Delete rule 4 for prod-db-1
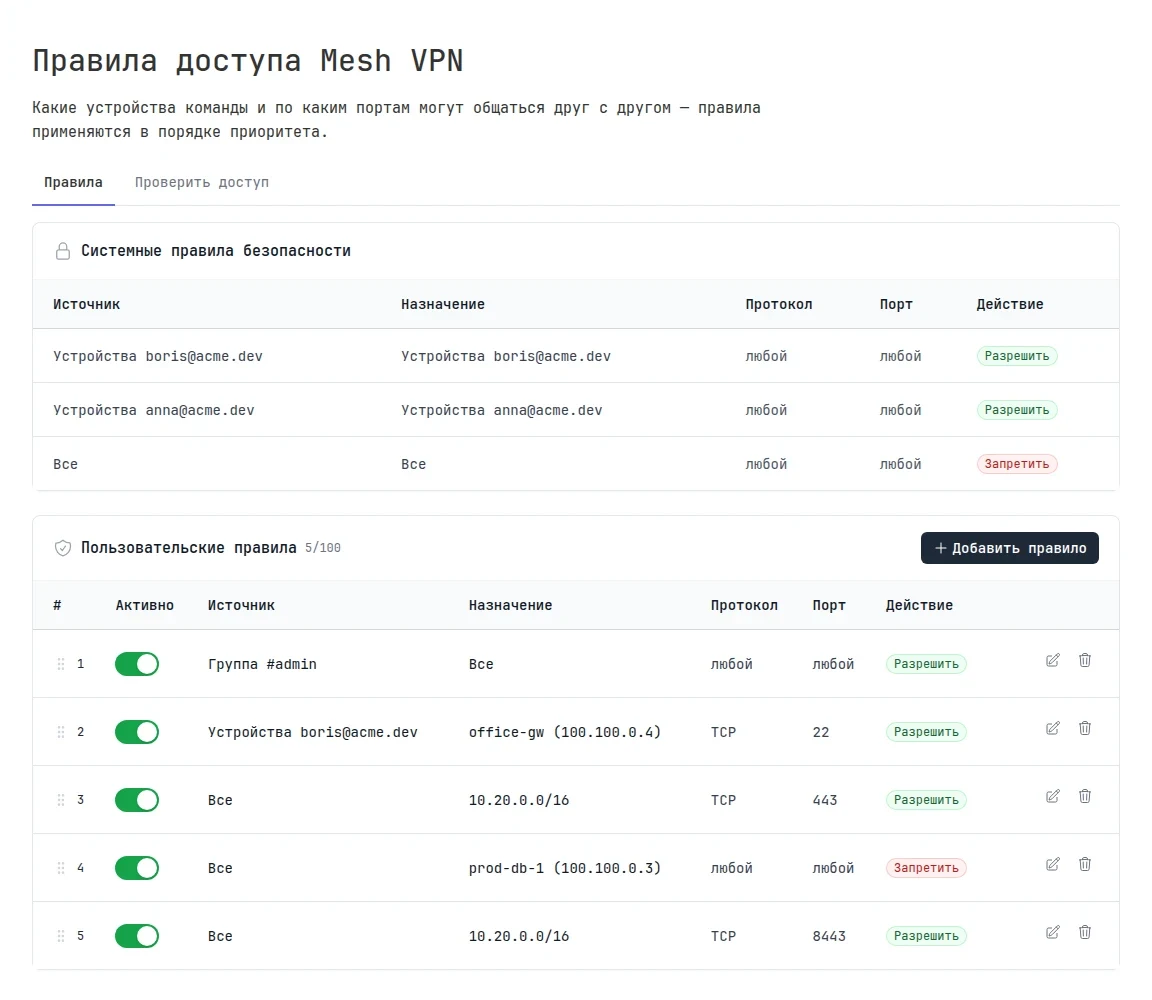This screenshot has height=1000, width=1152. [1084, 864]
